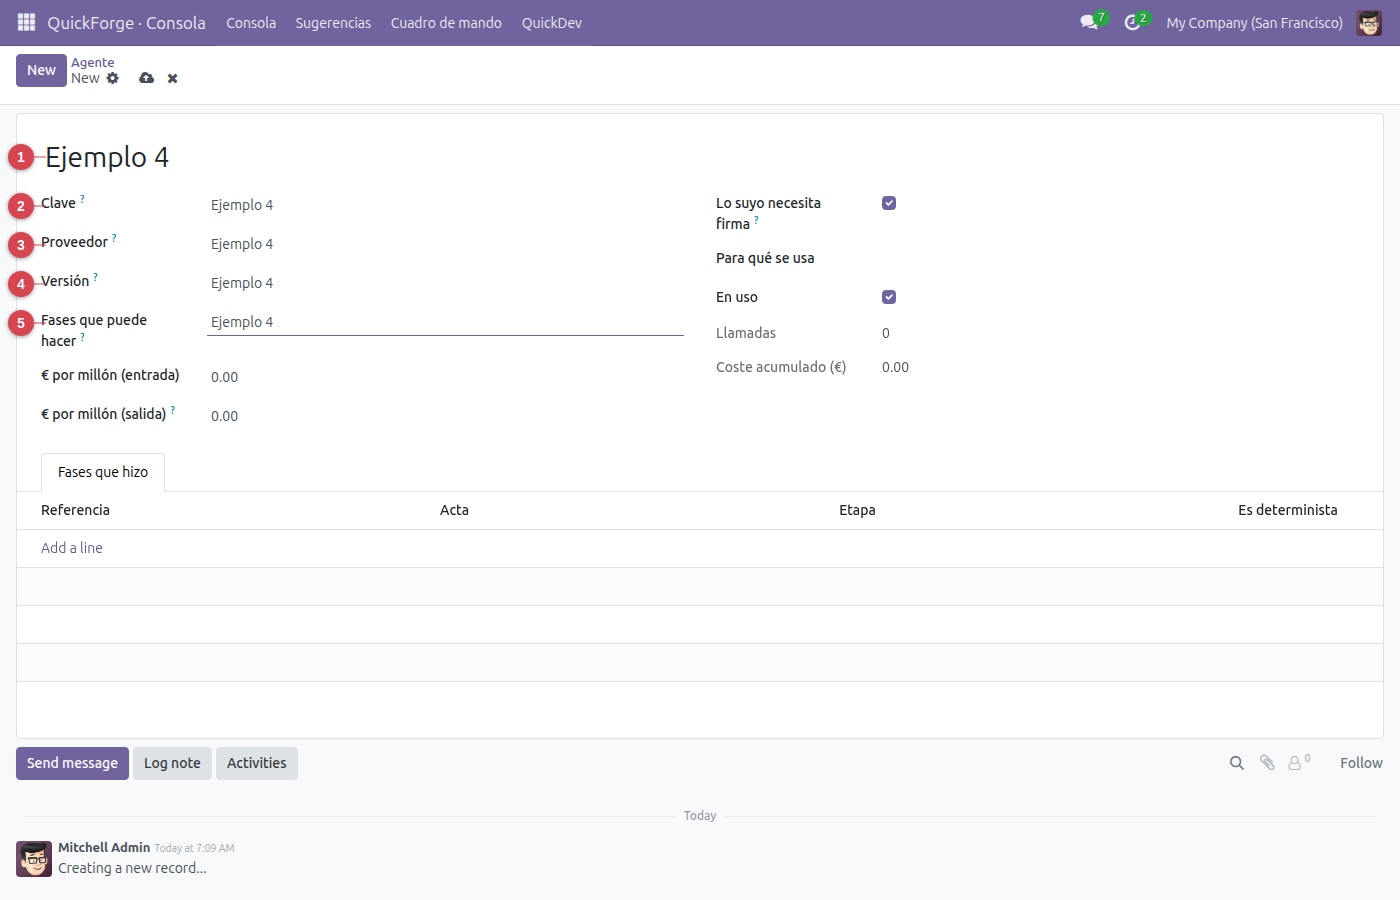Open the My Company (San Francisco) switcher
The image size is (1400, 900).
pos(1254,23)
